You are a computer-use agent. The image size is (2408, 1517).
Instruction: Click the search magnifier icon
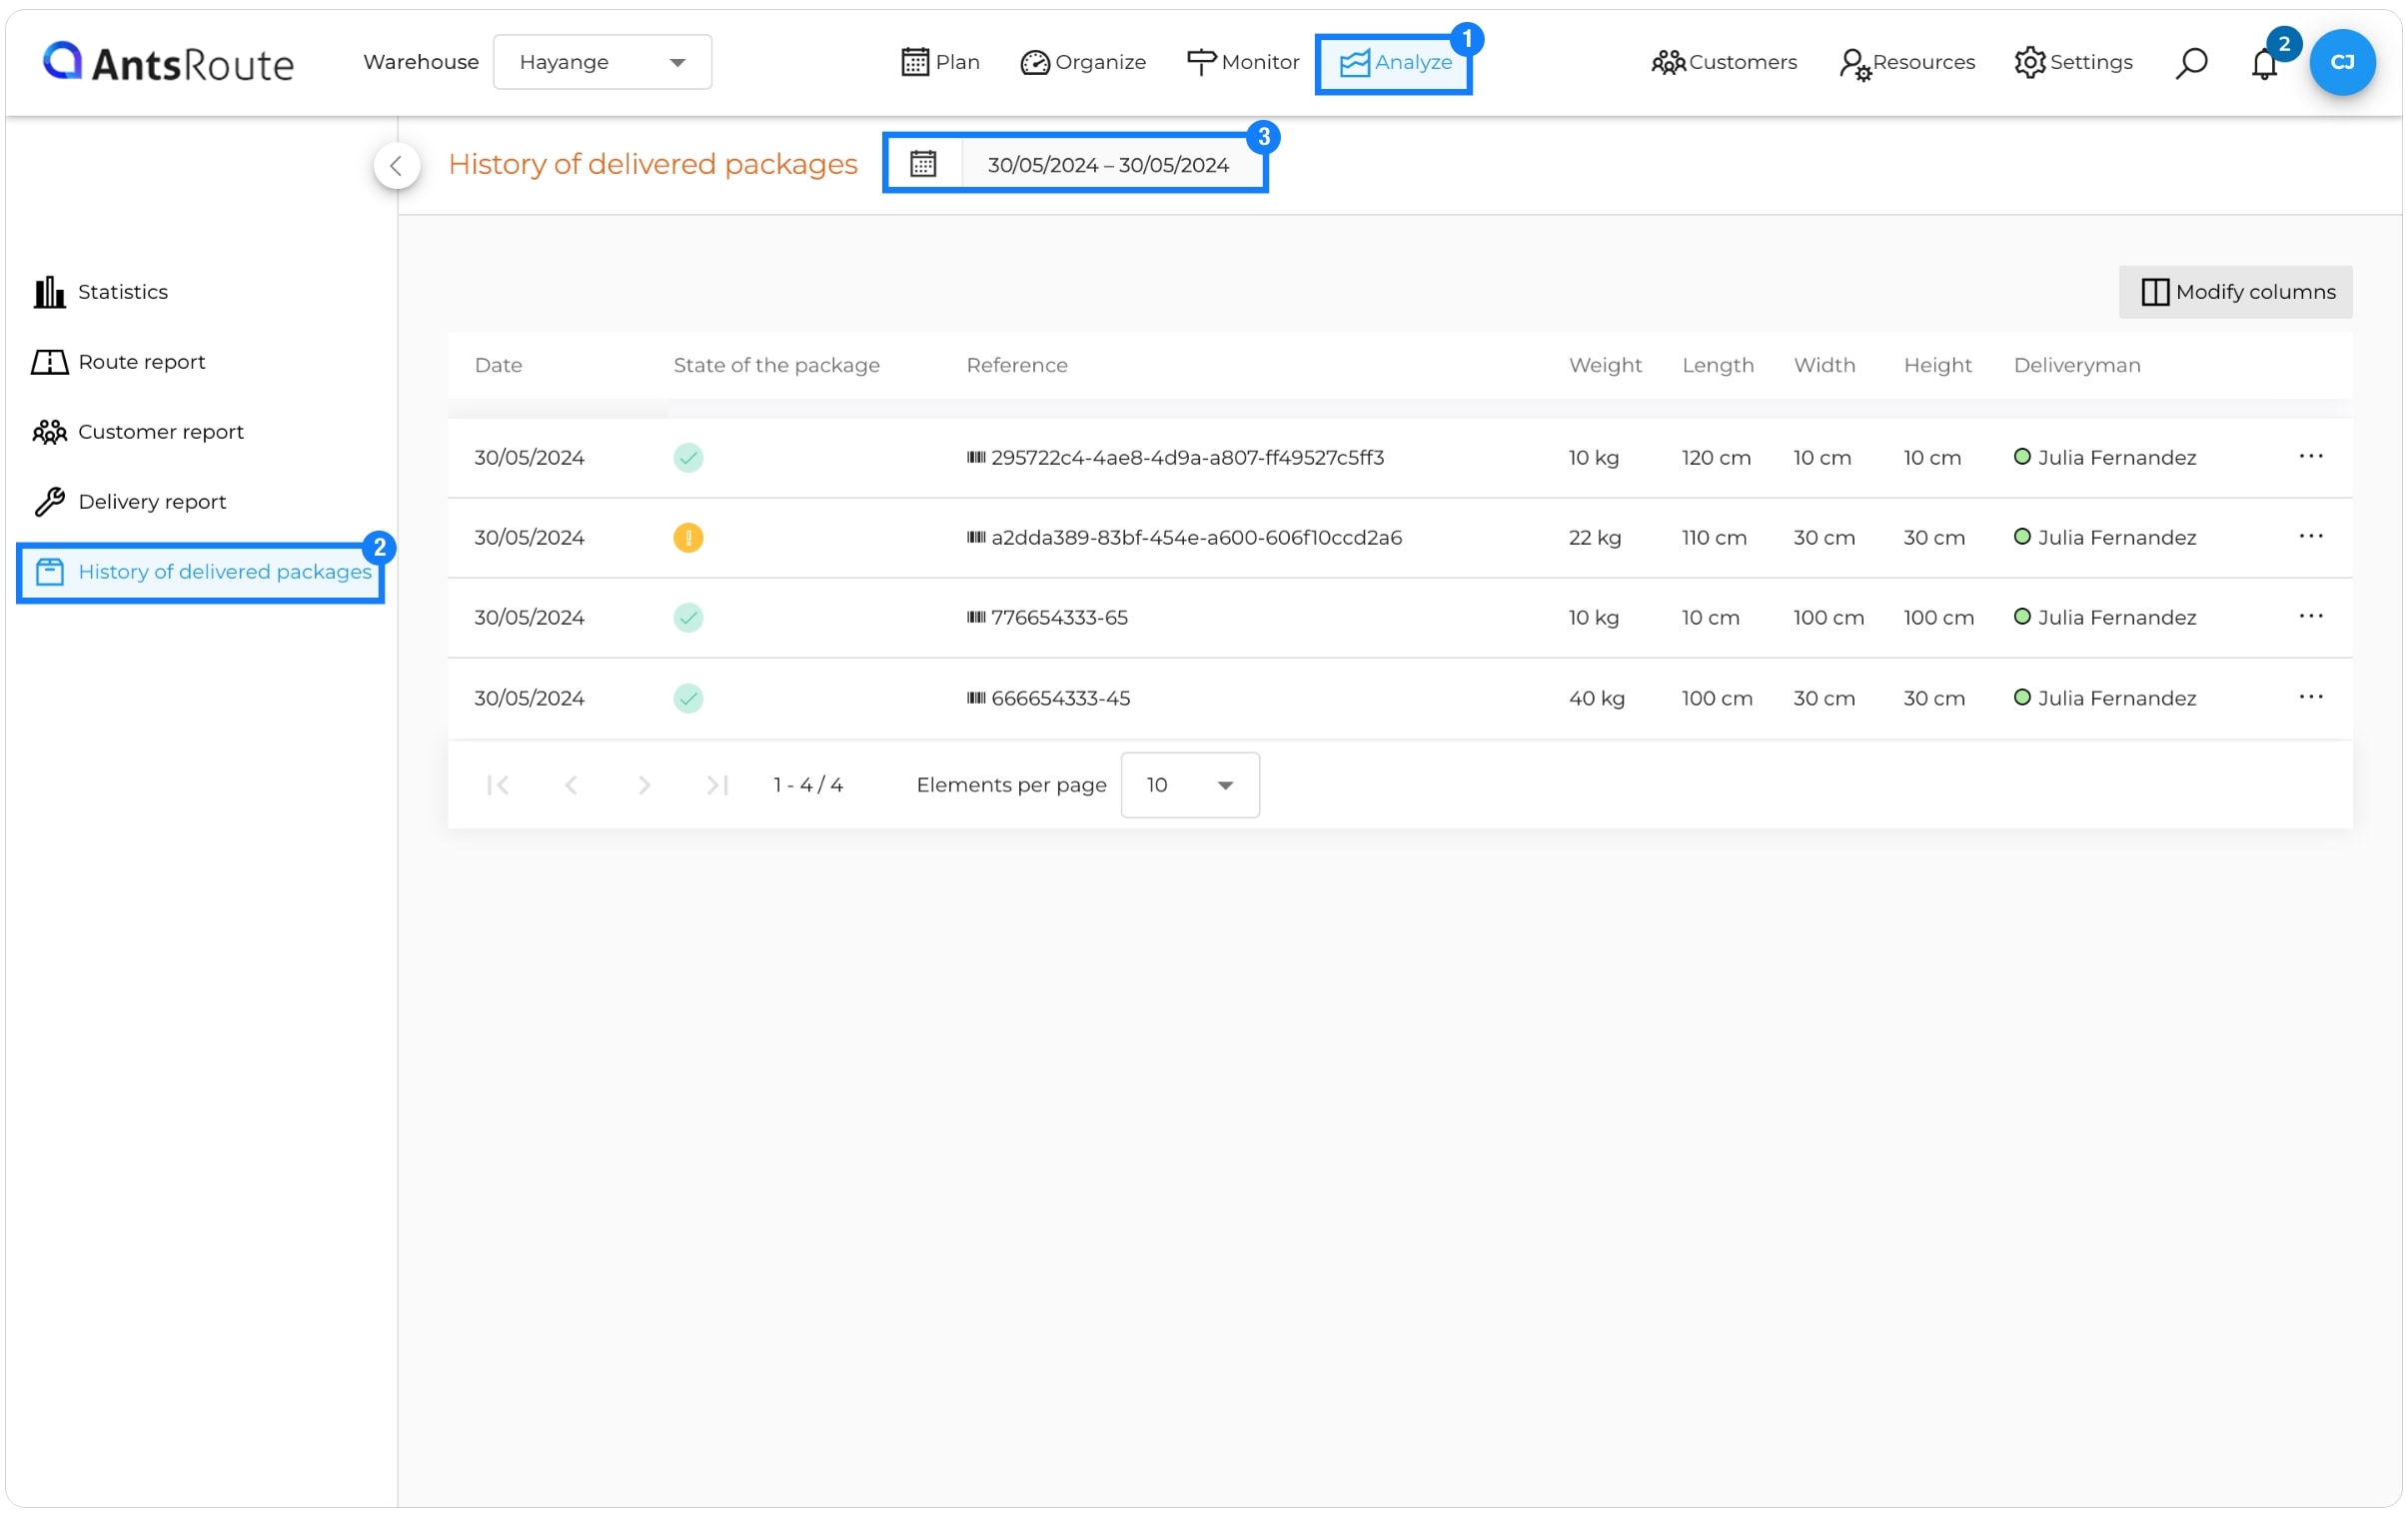click(2190, 63)
